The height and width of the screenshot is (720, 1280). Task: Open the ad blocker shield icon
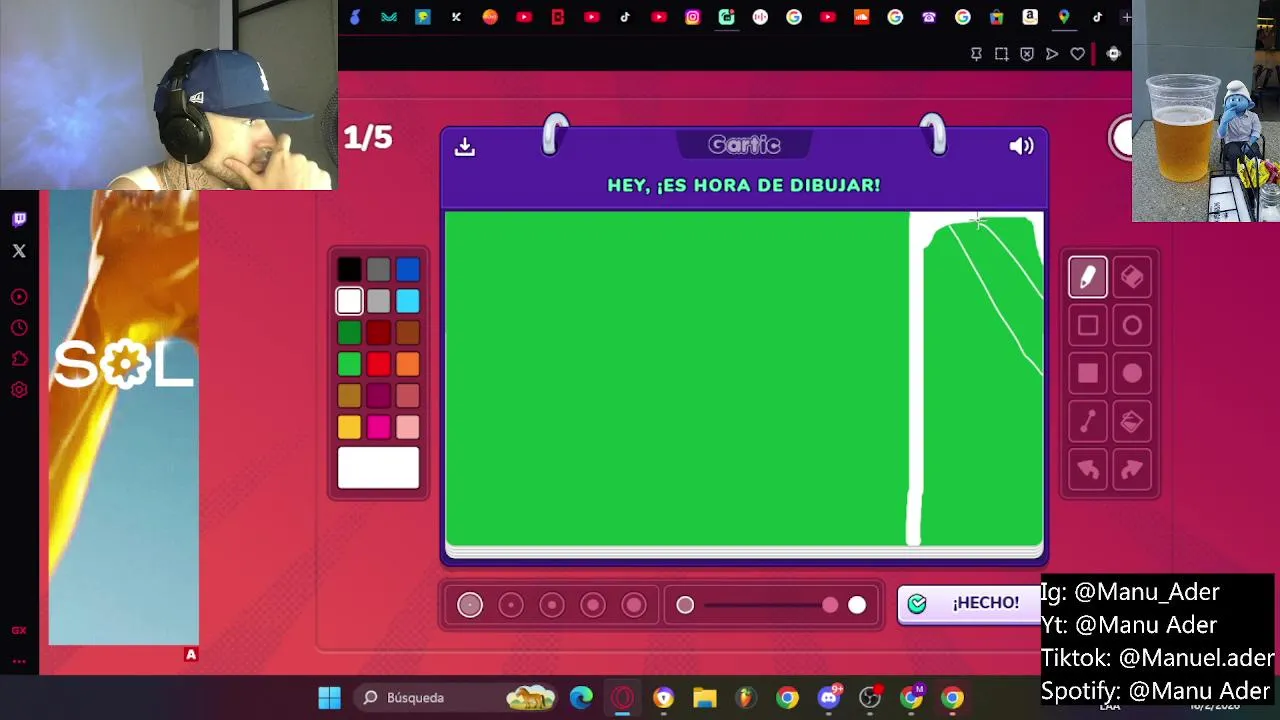(x=1027, y=54)
